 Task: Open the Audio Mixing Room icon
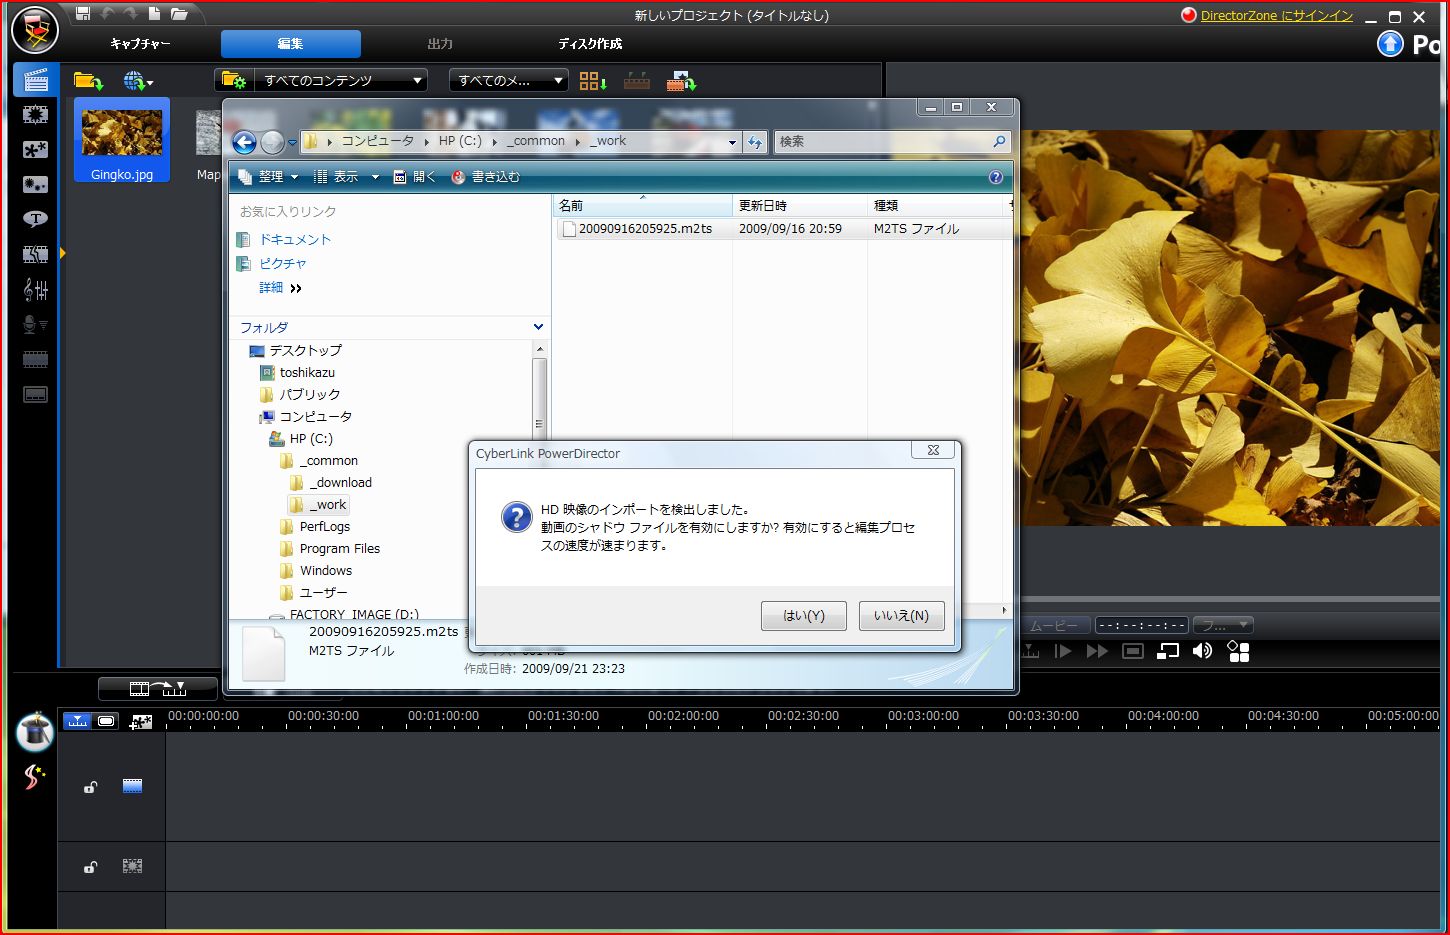(x=35, y=290)
